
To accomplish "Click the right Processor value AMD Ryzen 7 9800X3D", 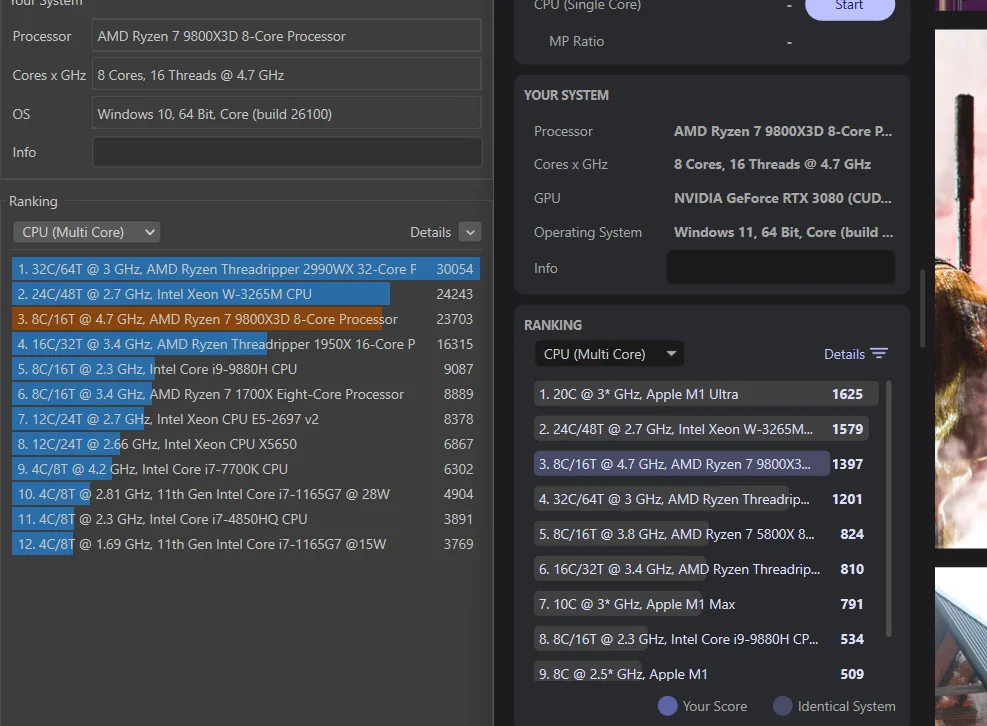I will pos(782,131).
